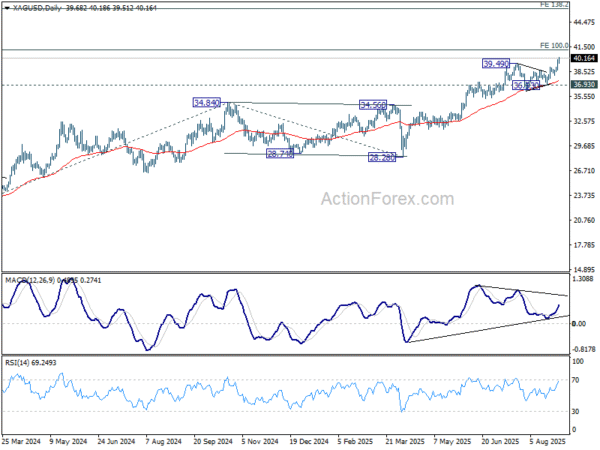This screenshot has height=450, width=600.
Task: Click the 21 Mar 2025 date label
Action: pos(405,441)
